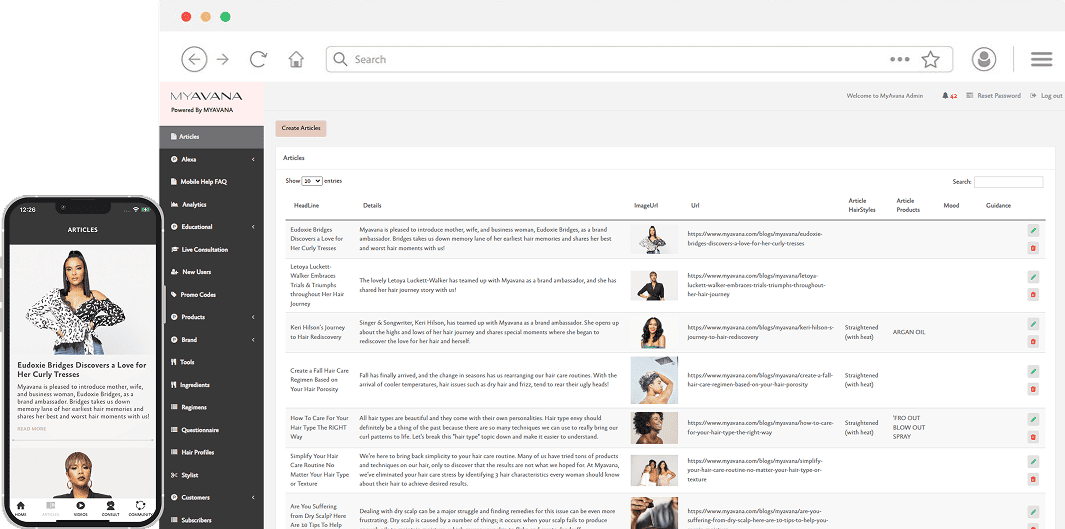
Task: Click Eudoxie Bridges article image thumbnail
Action: 654,239
